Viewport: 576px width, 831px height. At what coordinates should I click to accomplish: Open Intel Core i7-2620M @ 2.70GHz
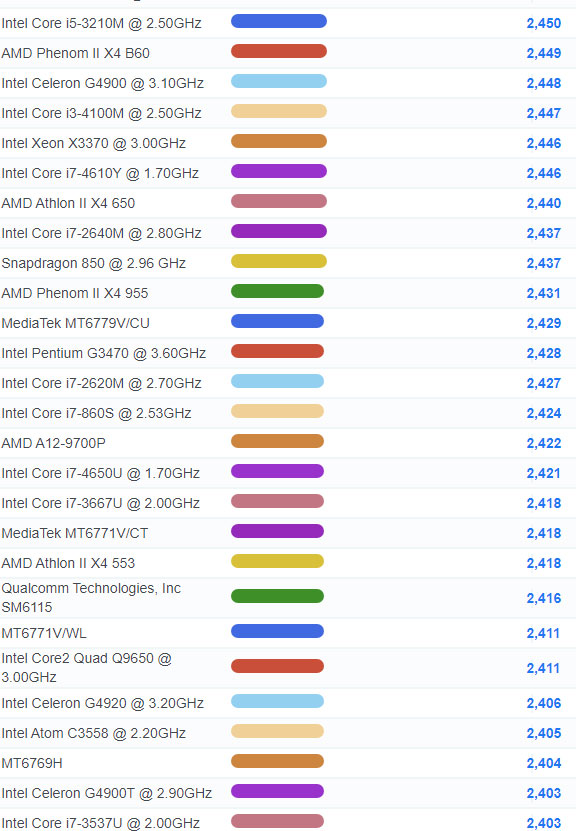101,383
